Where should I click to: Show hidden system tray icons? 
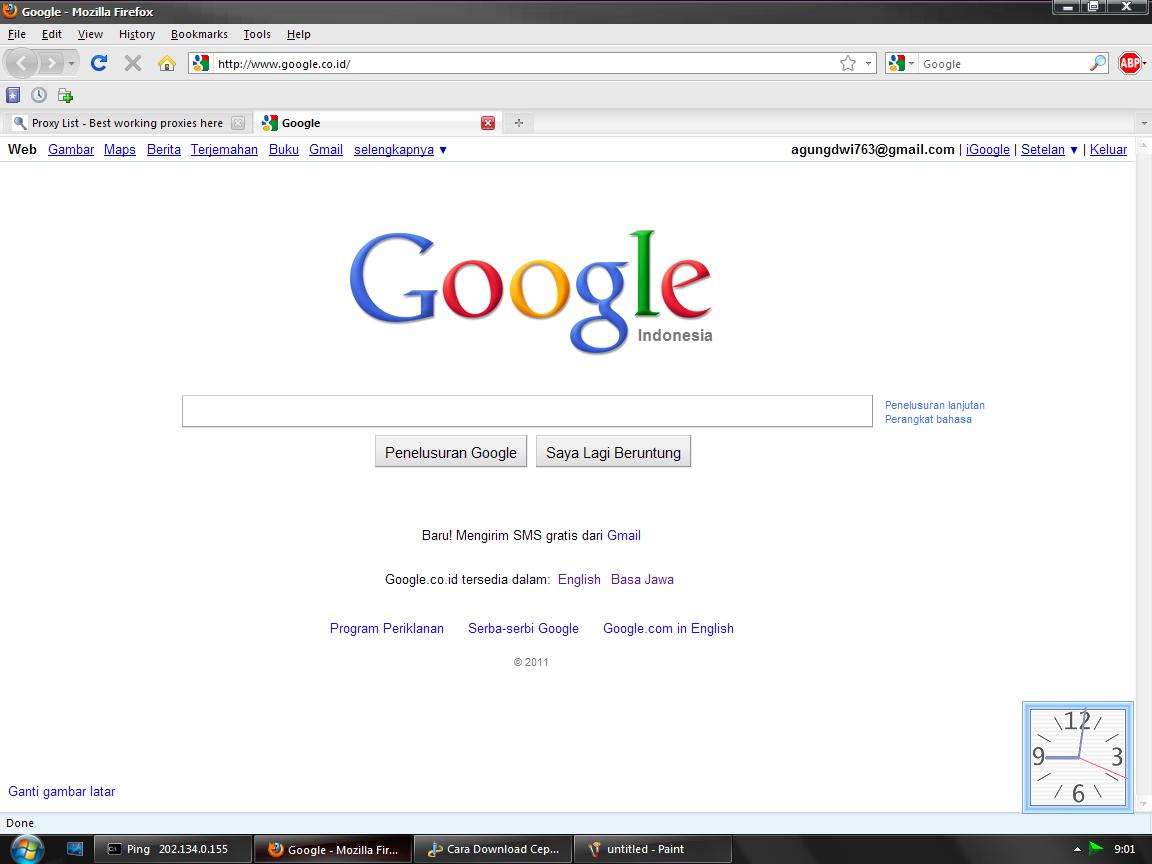pyautogui.click(x=1077, y=849)
